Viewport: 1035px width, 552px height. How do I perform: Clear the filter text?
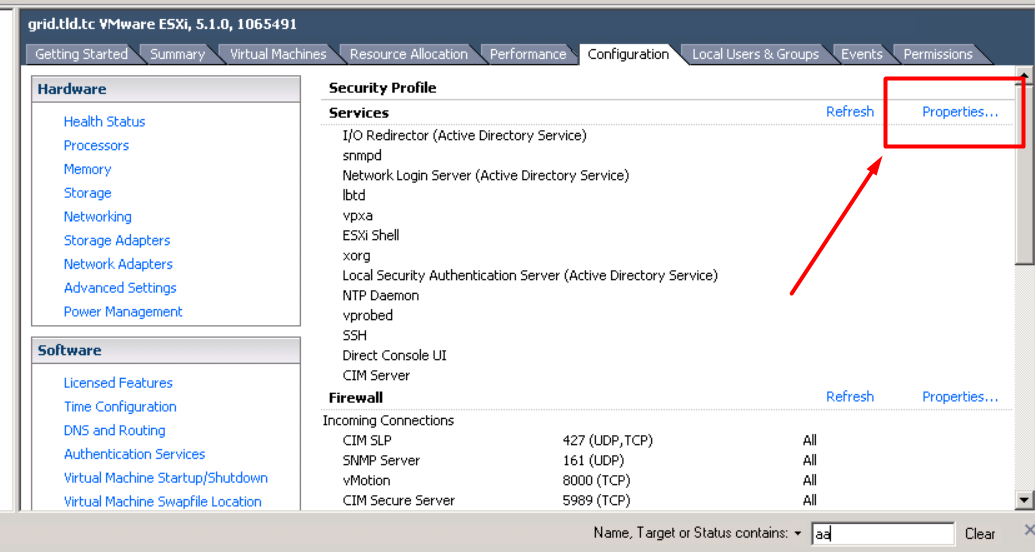[980, 534]
